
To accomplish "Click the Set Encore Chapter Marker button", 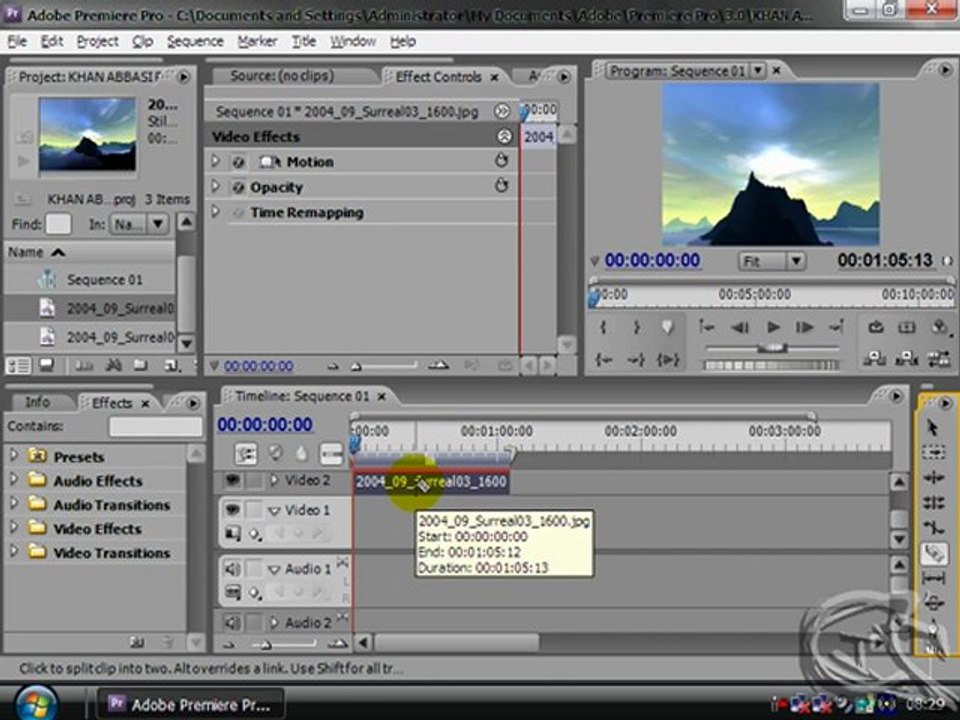I will coord(276,453).
